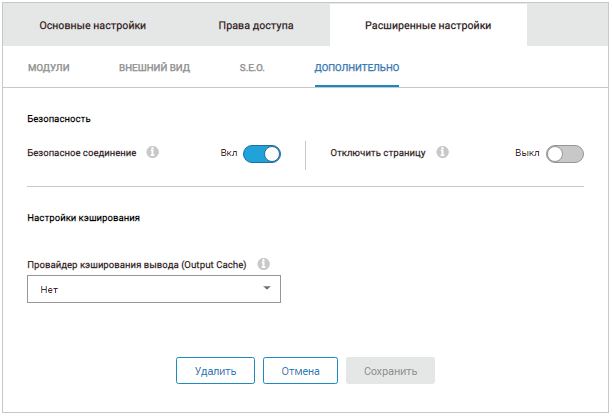This screenshot has width=612, height=416.
Task: Switch to the S.E.O. sub-tab
Action: click(251, 68)
